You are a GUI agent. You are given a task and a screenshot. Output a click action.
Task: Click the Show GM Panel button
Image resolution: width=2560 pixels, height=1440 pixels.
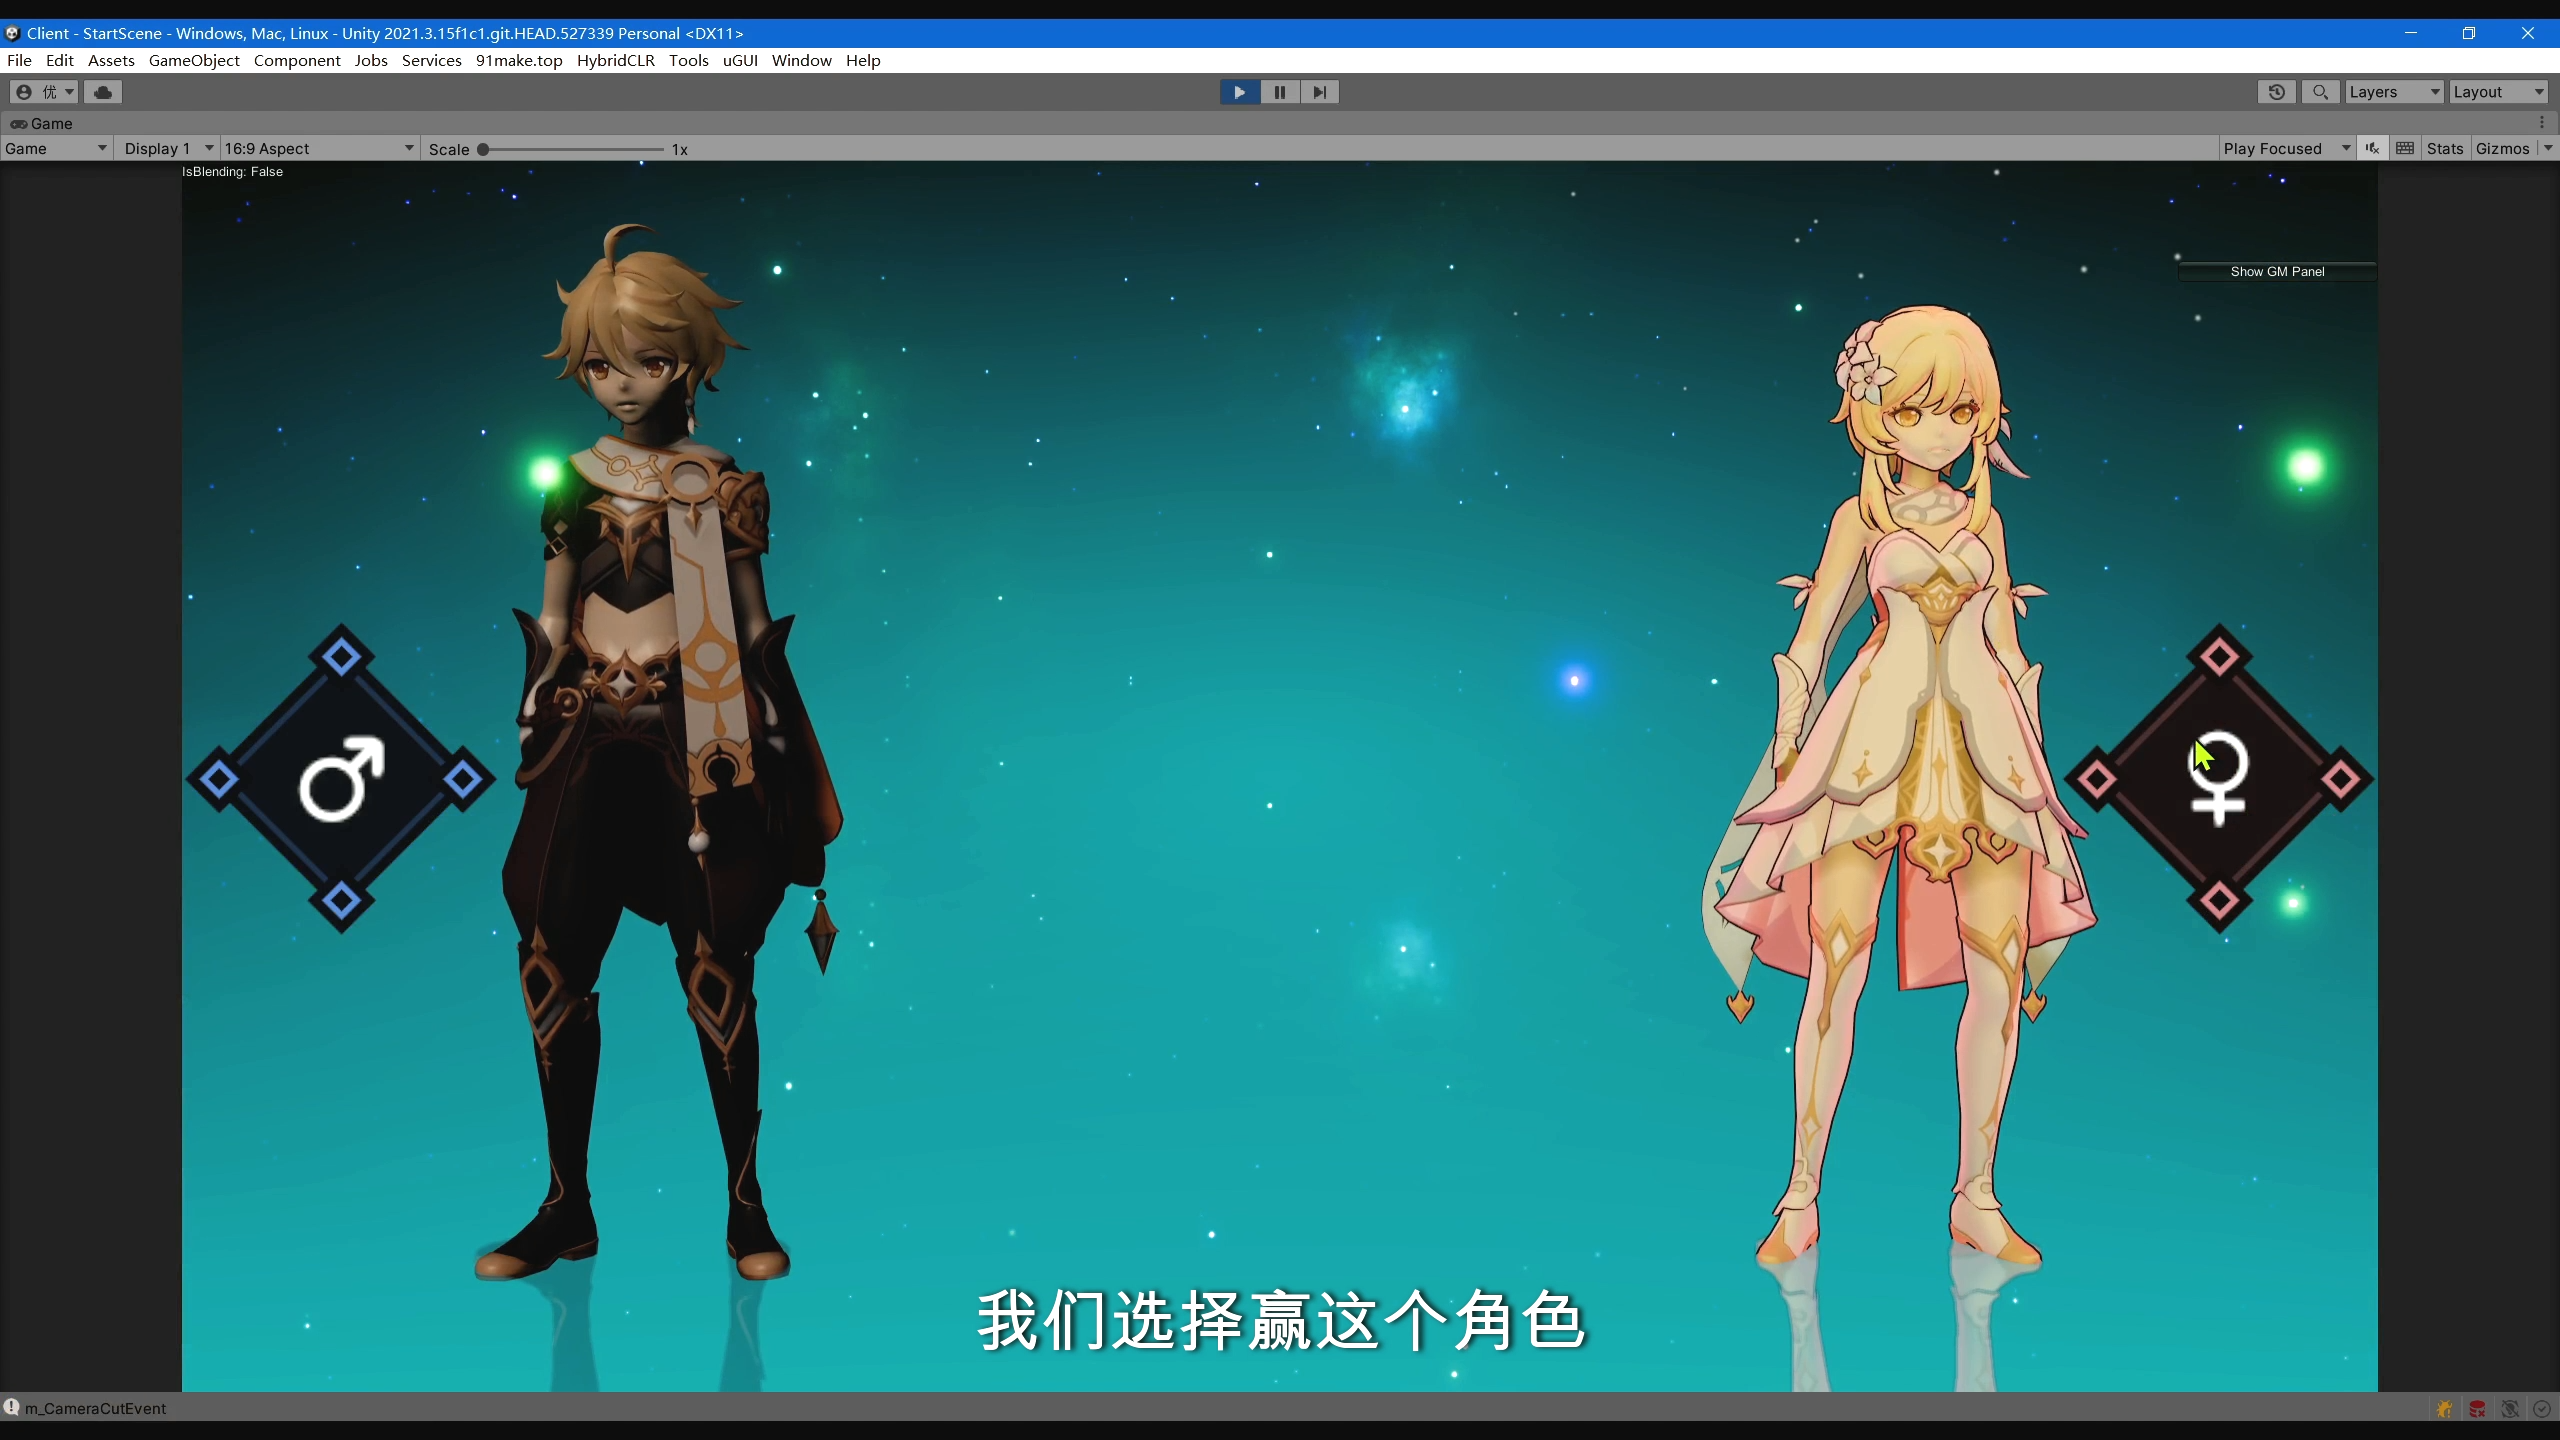pyautogui.click(x=2277, y=271)
